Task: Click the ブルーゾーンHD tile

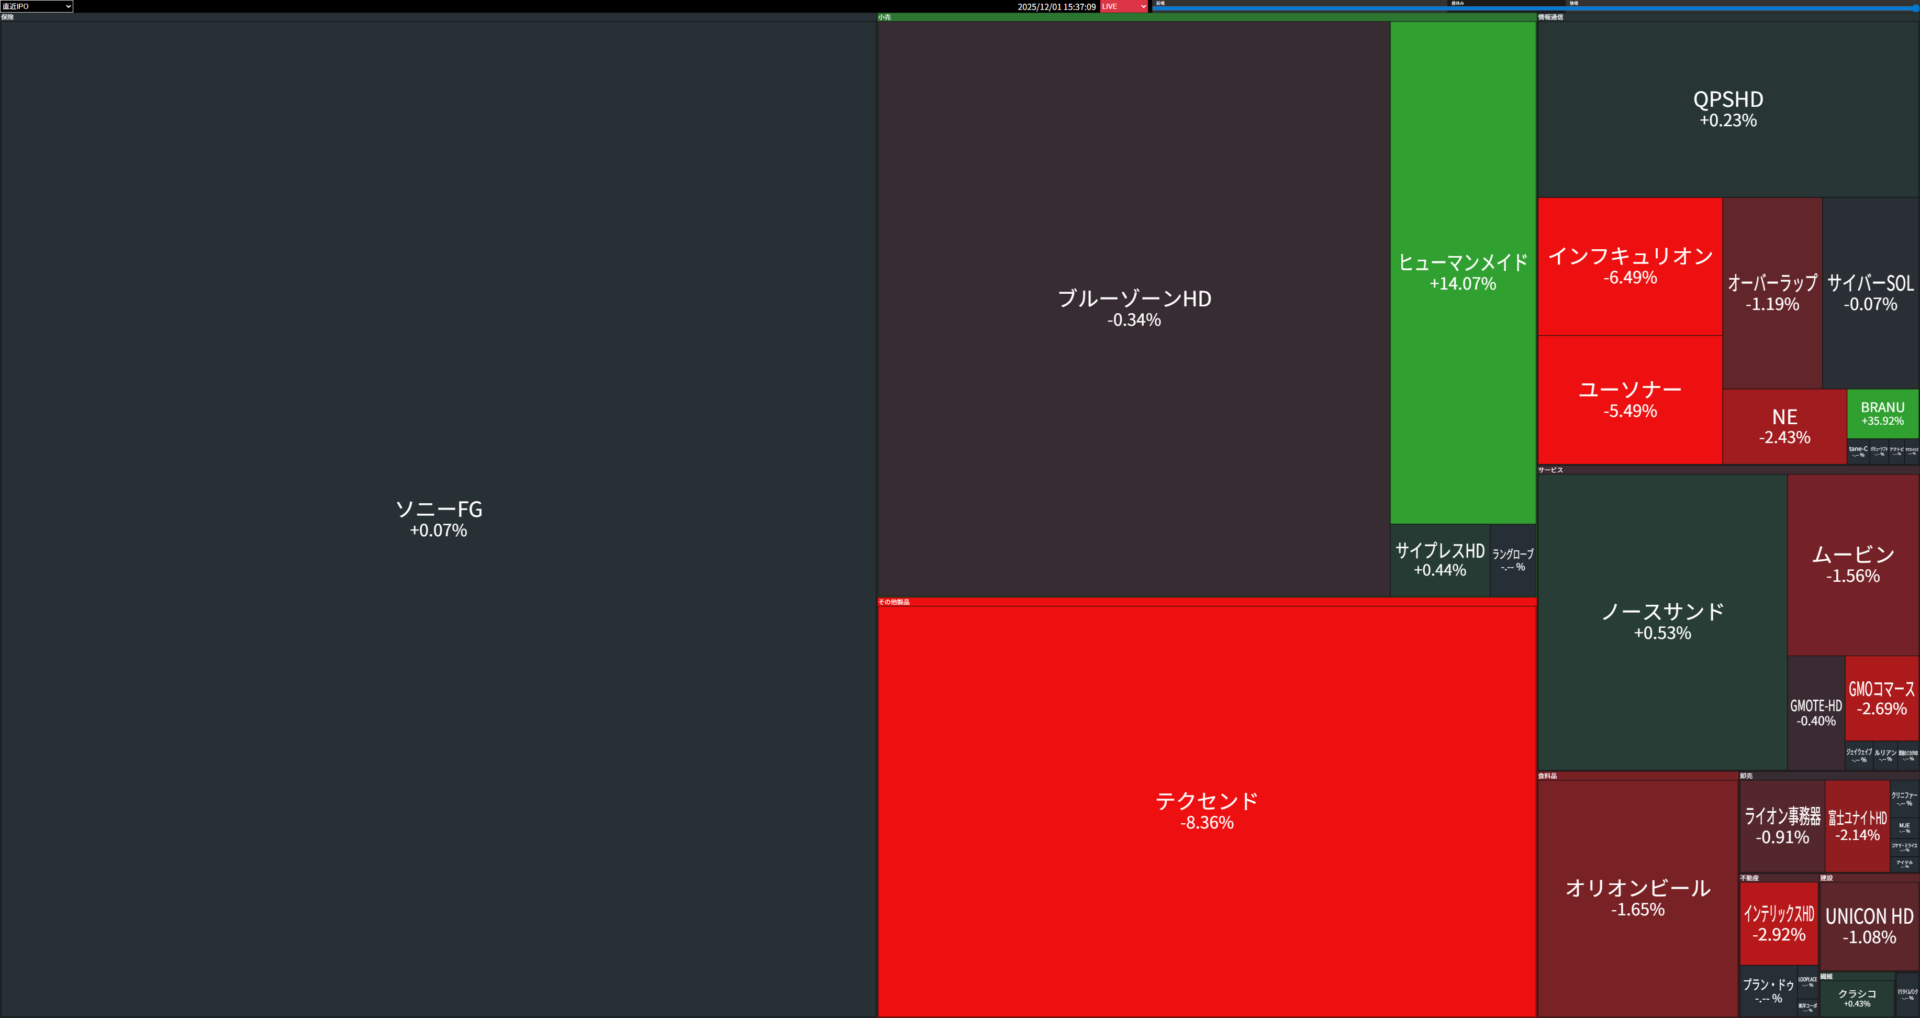Action: point(1133,308)
